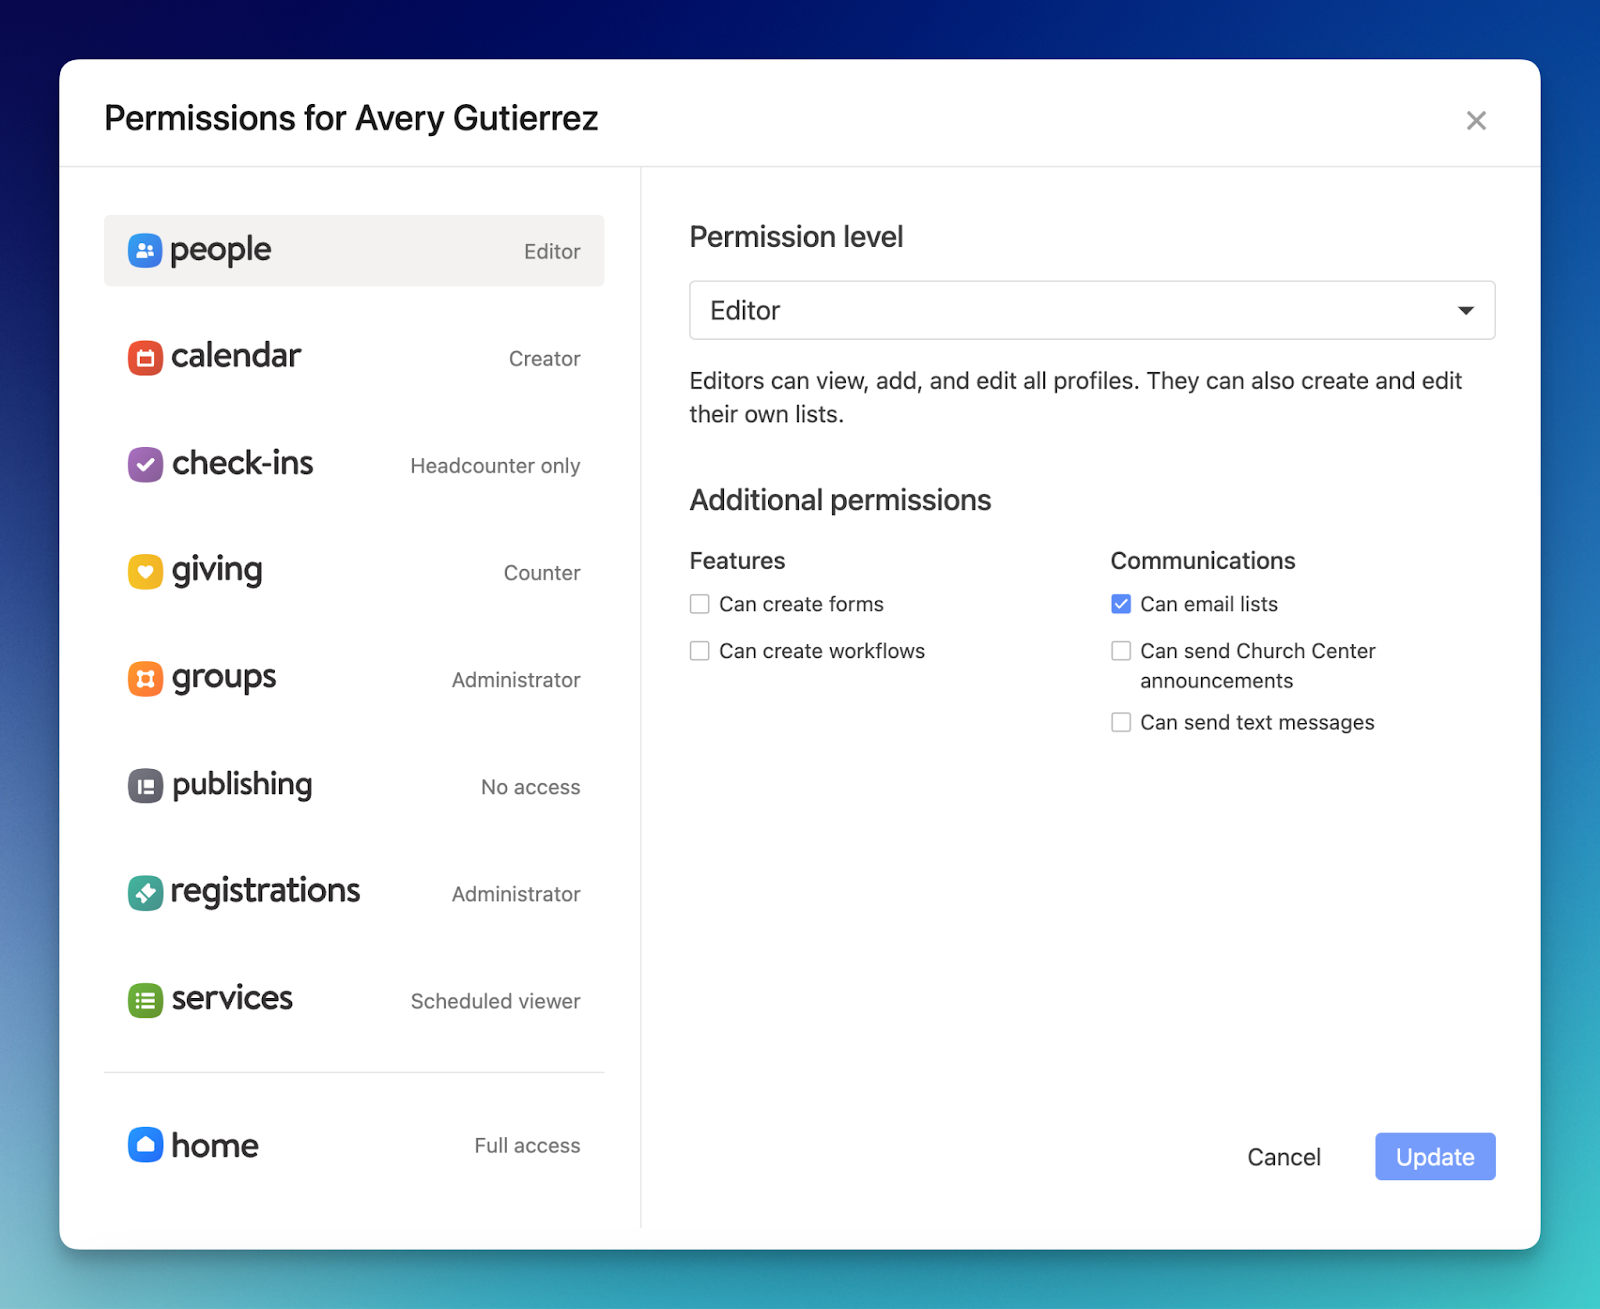Check the Can create workflows box
The width and height of the screenshot is (1600, 1309).
pyautogui.click(x=700, y=651)
